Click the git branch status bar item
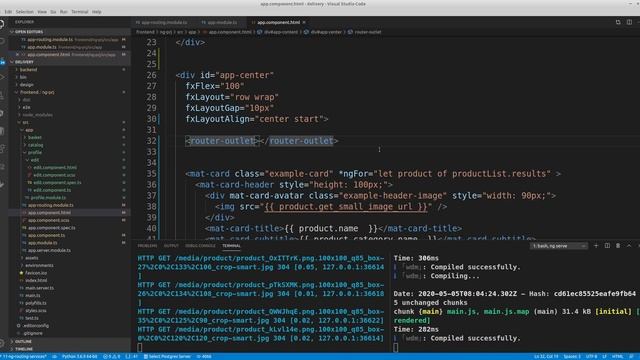 pyautogui.click(x=25, y=356)
